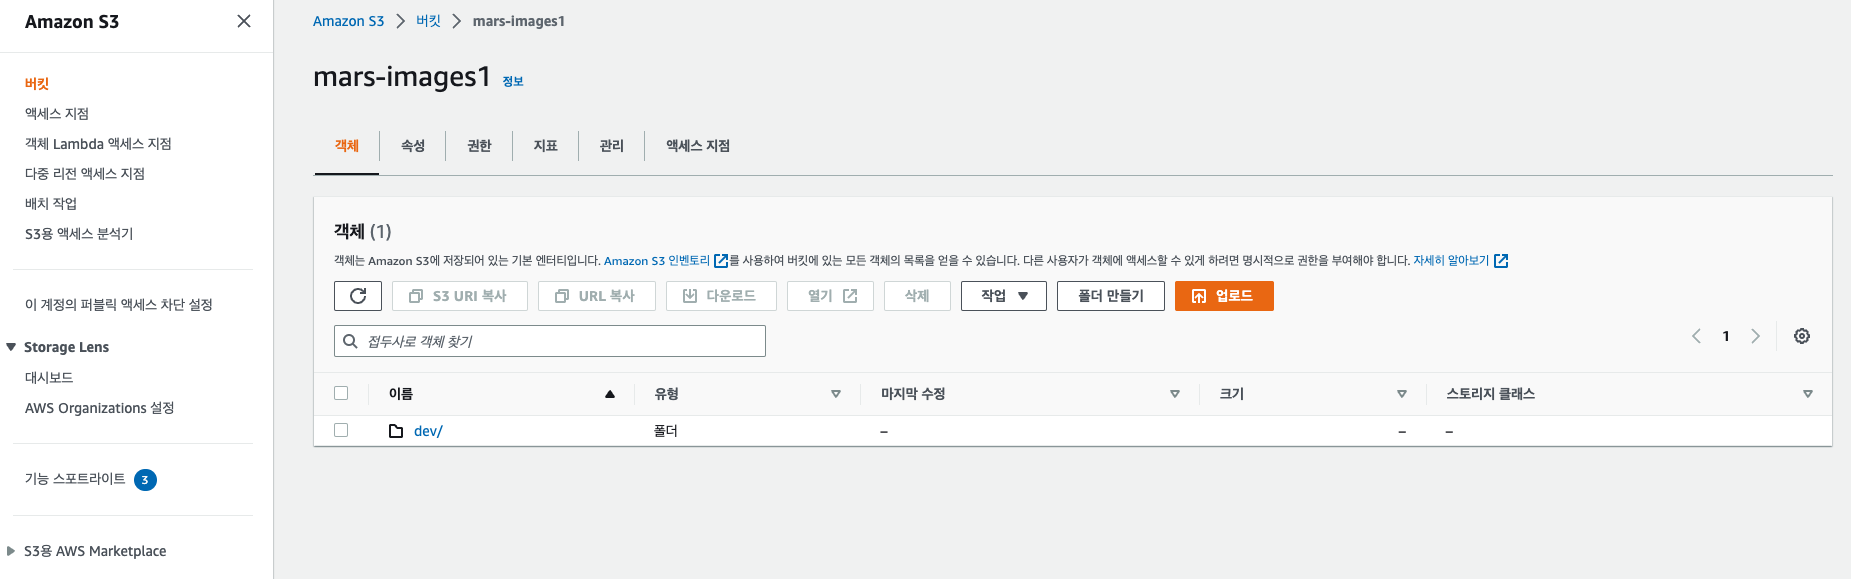Click the 업로드 upload button
This screenshot has width=1851, height=579.
[1224, 296]
